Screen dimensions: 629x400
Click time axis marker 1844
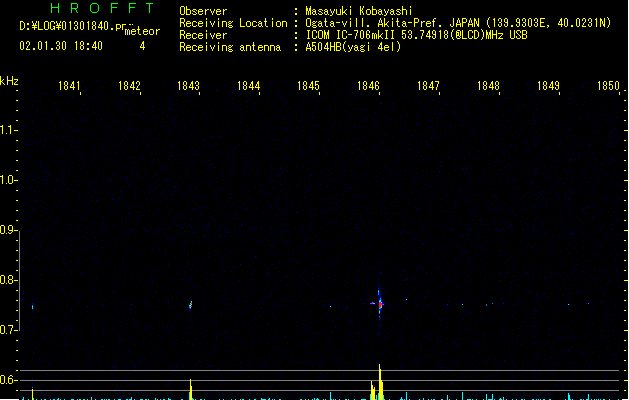click(x=249, y=86)
